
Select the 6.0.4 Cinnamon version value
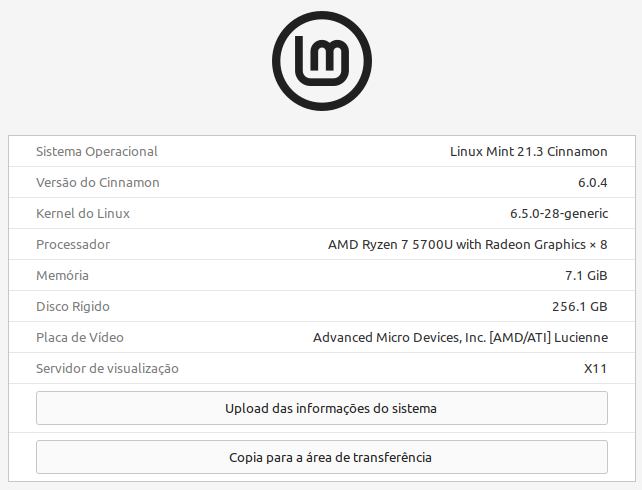click(x=592, y=183)
